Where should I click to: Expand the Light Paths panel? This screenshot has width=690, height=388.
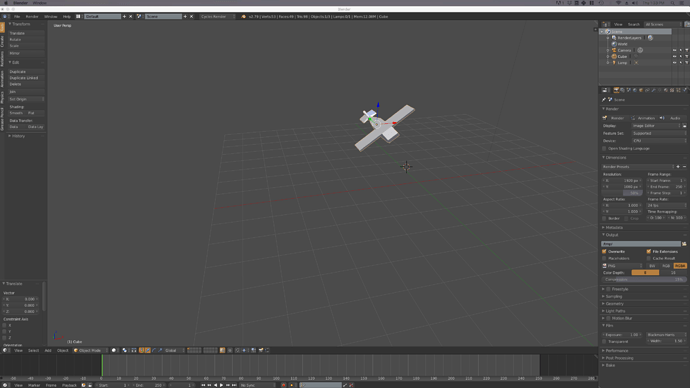(x=614, y=311)
